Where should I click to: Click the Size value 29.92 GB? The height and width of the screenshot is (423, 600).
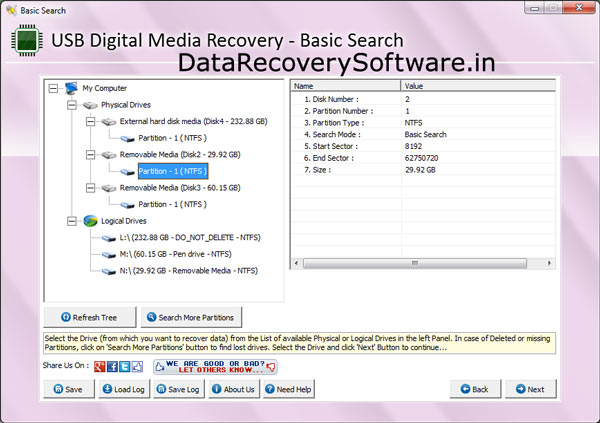coord(420,170)
